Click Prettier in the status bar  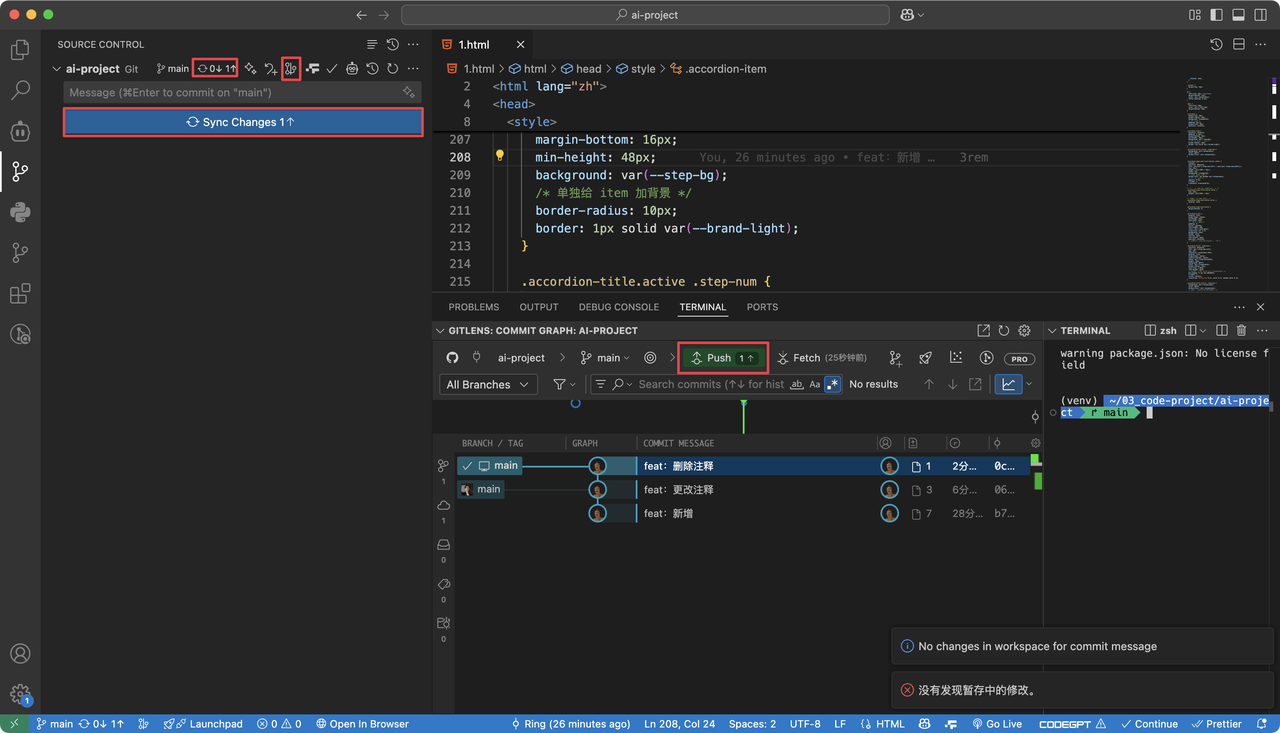point(1216,724)
